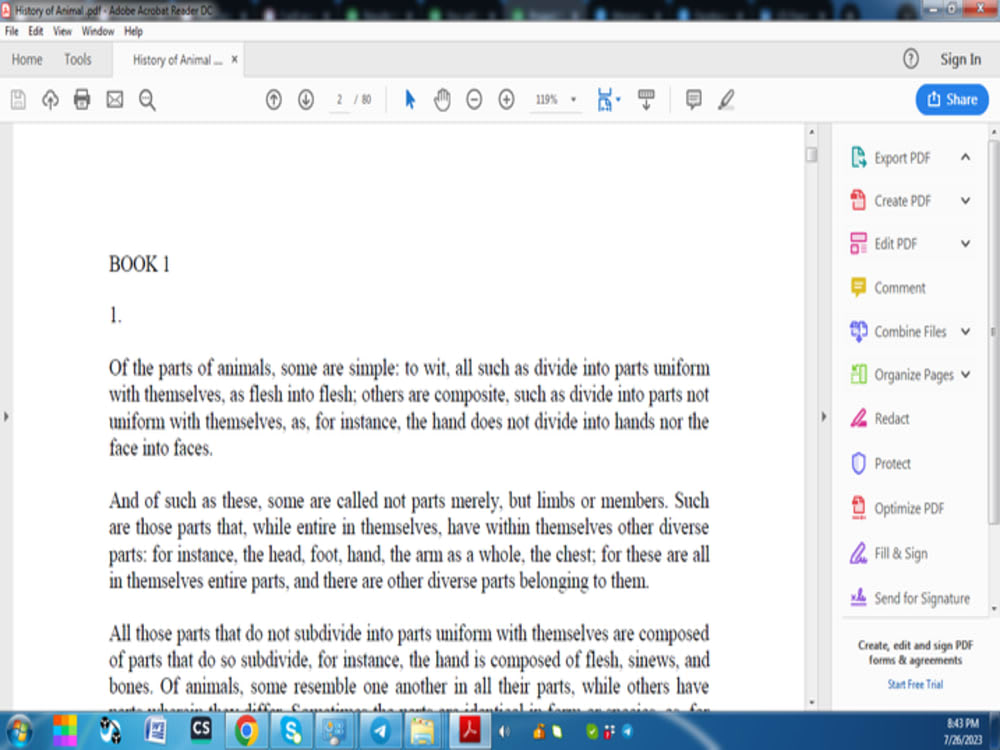Open the Windows Start button

click(19, 731)
